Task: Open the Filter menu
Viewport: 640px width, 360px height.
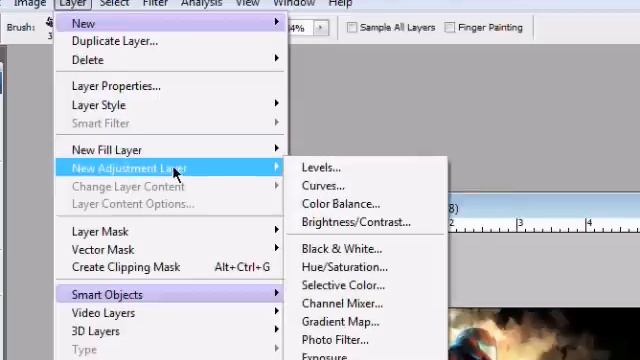Action: (x=155, y=4)
